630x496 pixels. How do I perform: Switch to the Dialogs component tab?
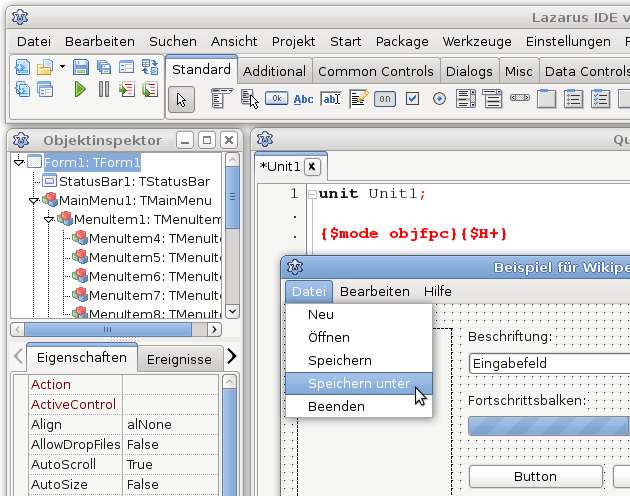(469, 72)
